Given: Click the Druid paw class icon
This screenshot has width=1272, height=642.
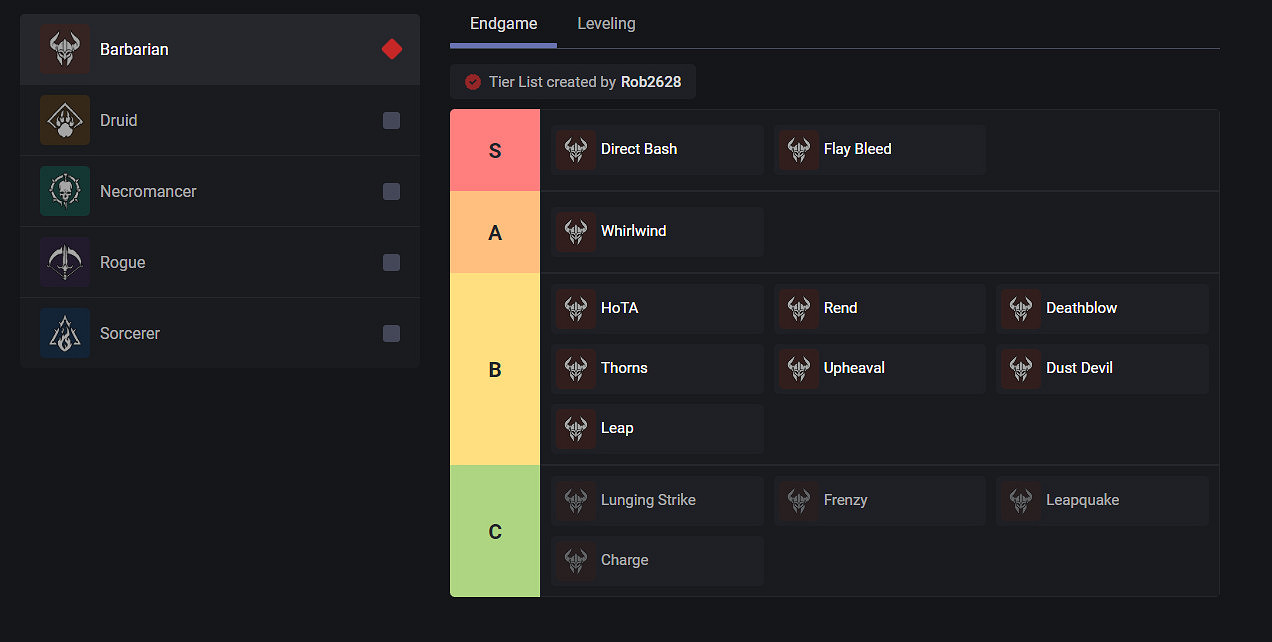Looking at the screenshot, I should pyautogui.click(x=65, y=120).
